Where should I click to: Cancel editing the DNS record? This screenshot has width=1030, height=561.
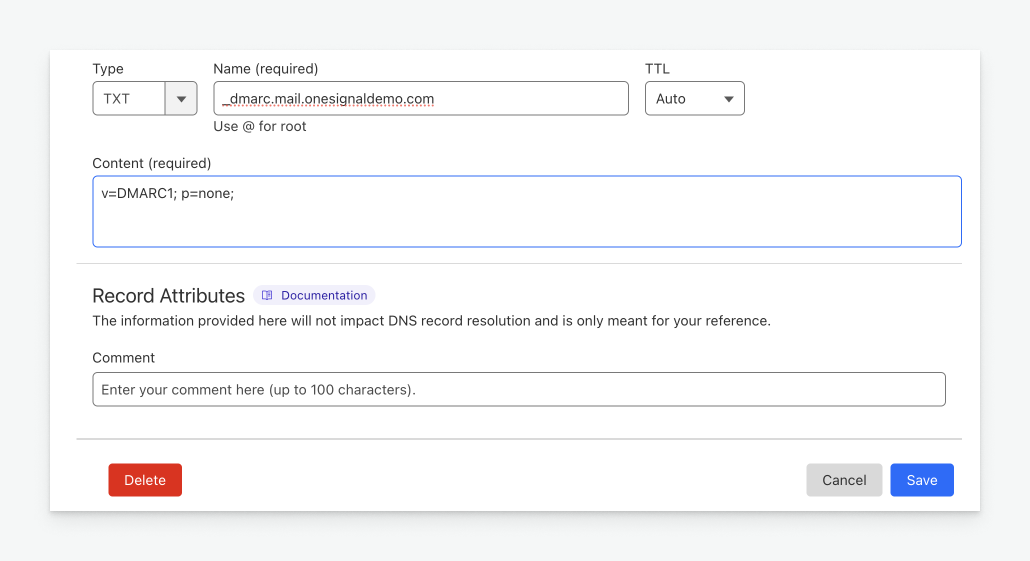(x=844, y=480)
